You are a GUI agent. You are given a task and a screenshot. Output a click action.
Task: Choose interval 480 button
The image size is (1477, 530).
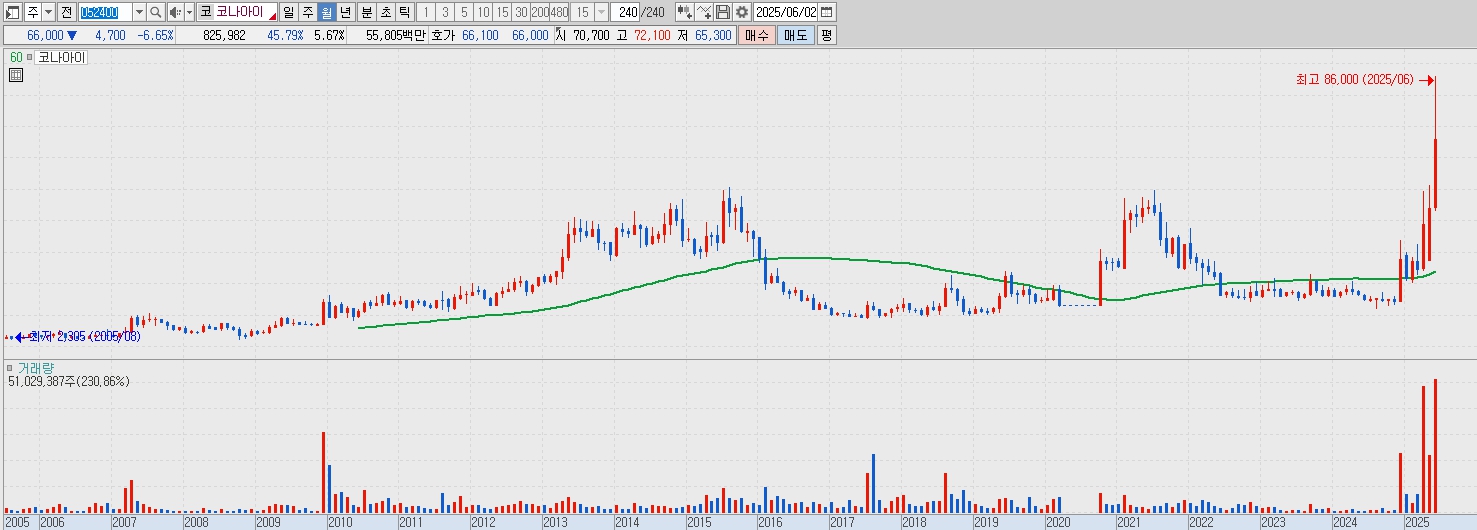click(x=559, y=12)
